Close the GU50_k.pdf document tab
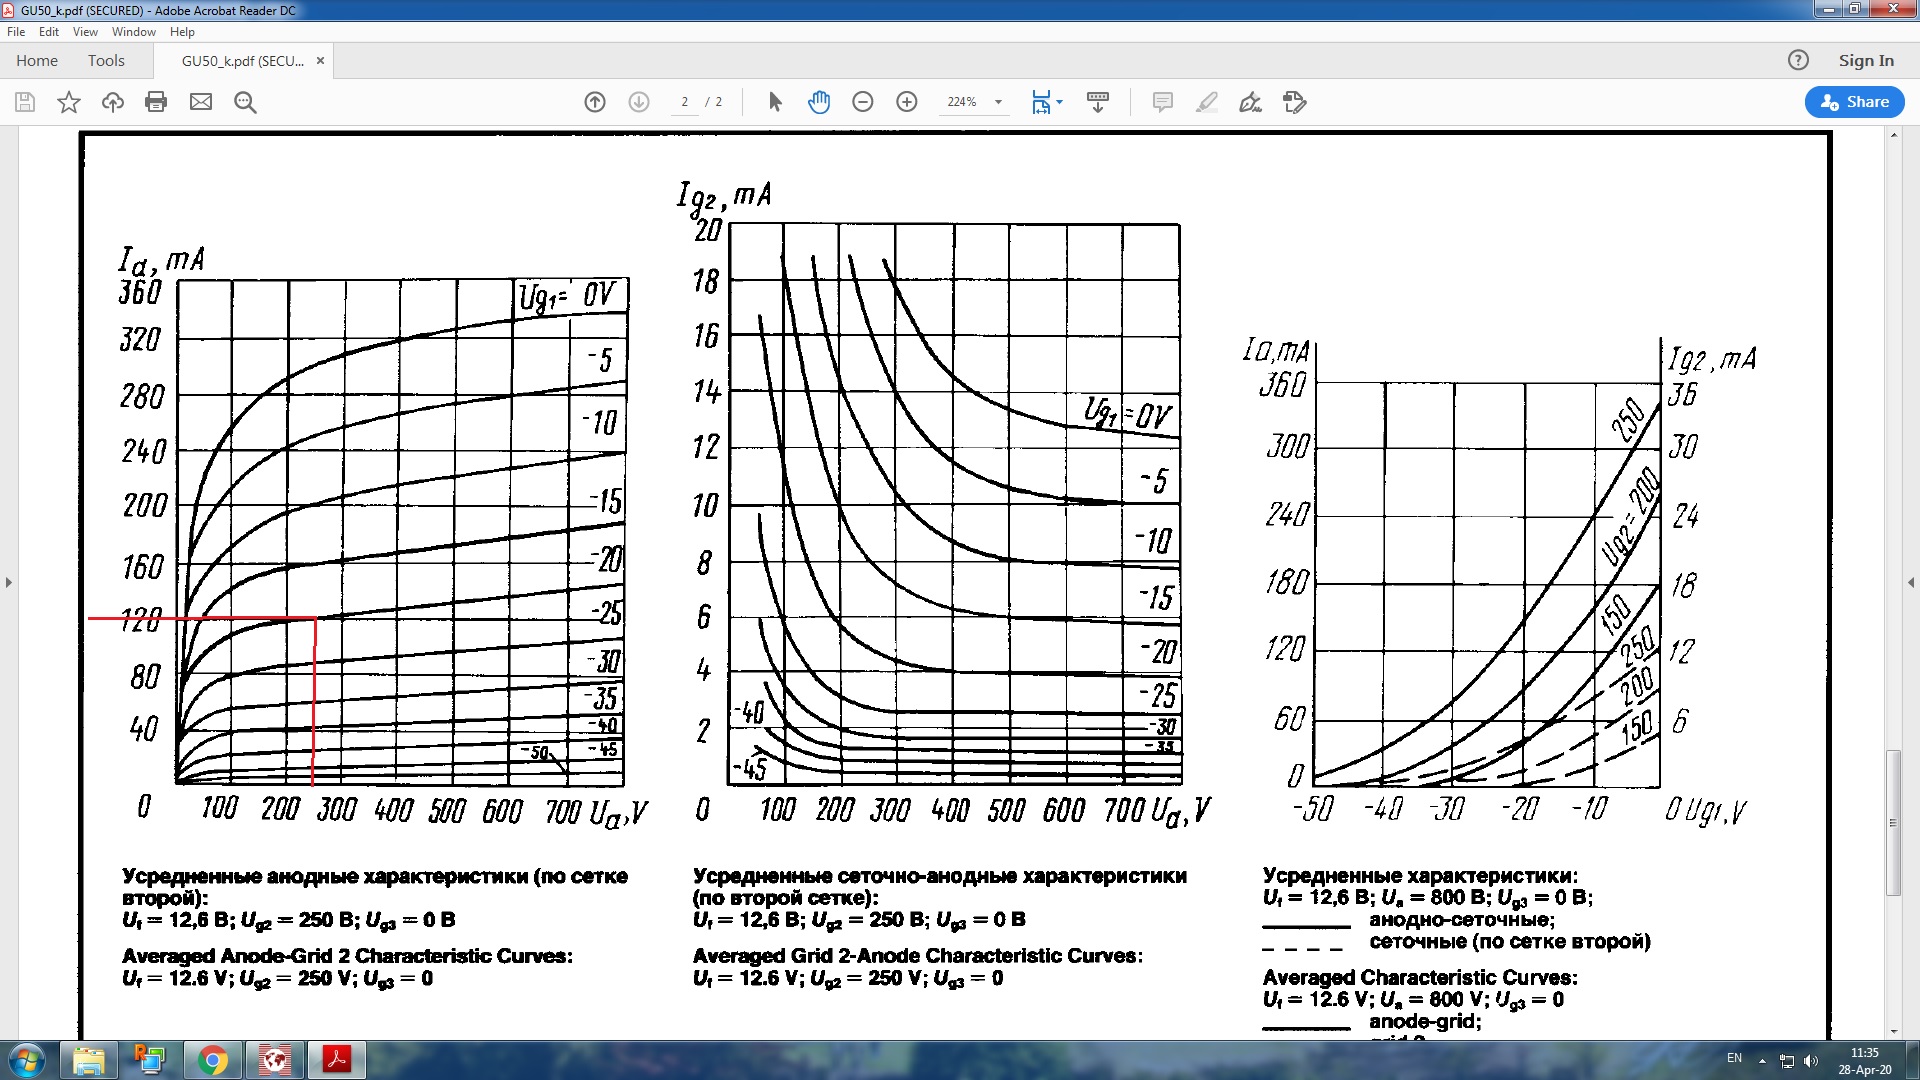Screen dimensions: 1920x1080 point(320,60)
